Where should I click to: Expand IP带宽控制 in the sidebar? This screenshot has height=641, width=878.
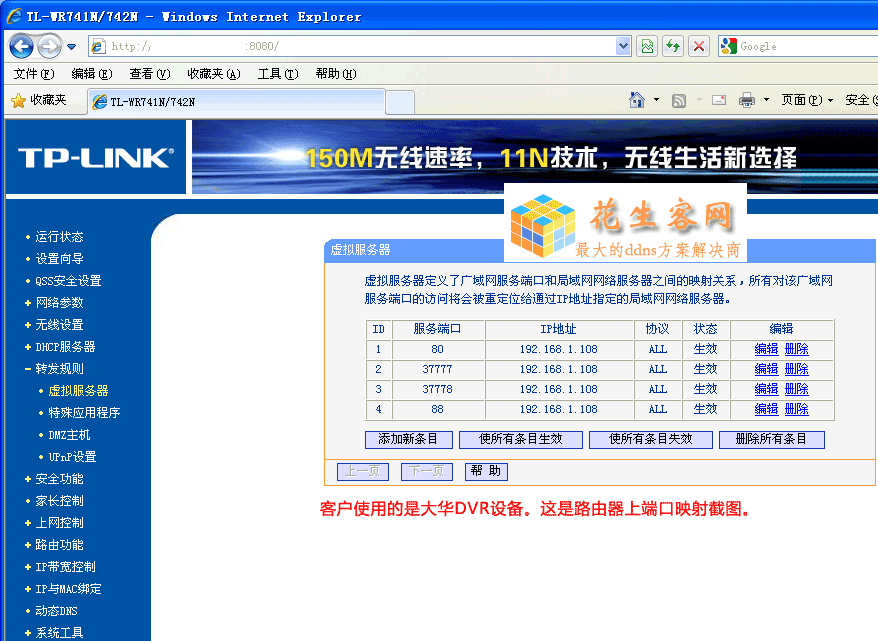(65, 567)
